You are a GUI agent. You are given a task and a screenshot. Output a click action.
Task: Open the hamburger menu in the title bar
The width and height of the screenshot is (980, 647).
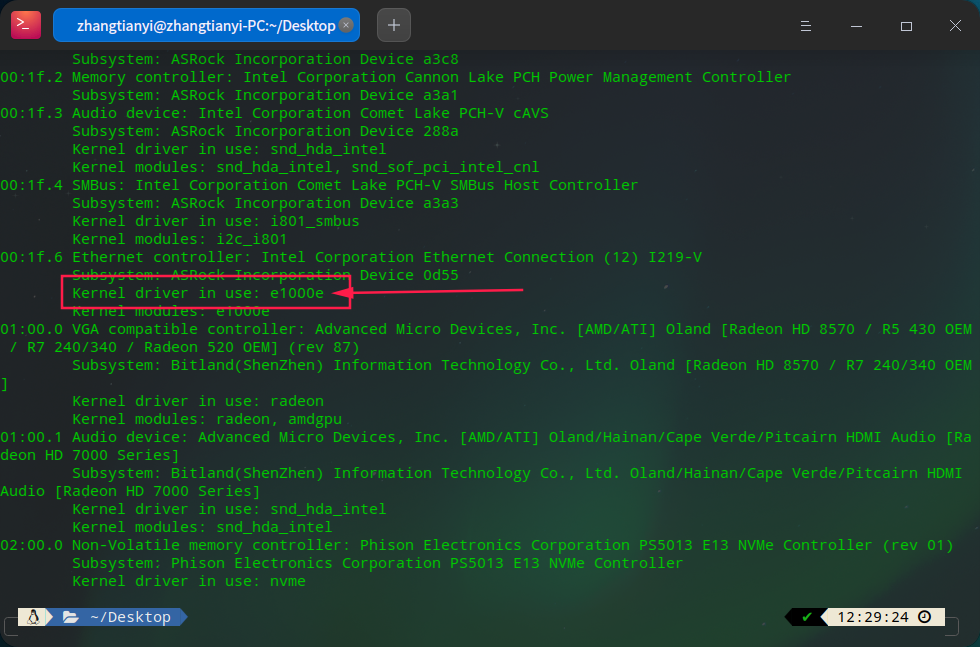[x=806, y=25]
